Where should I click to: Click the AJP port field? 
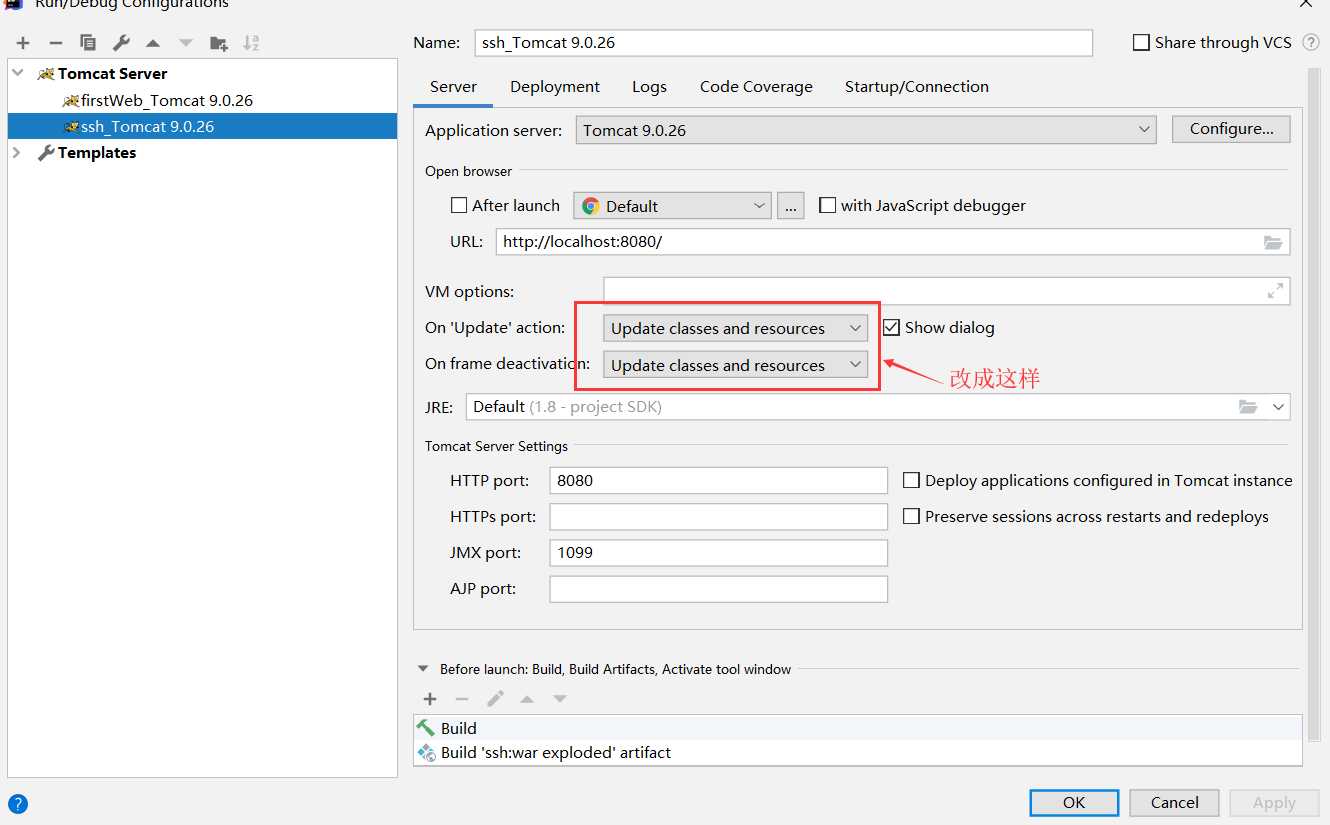pyautogui.click(x=719, y=589)
